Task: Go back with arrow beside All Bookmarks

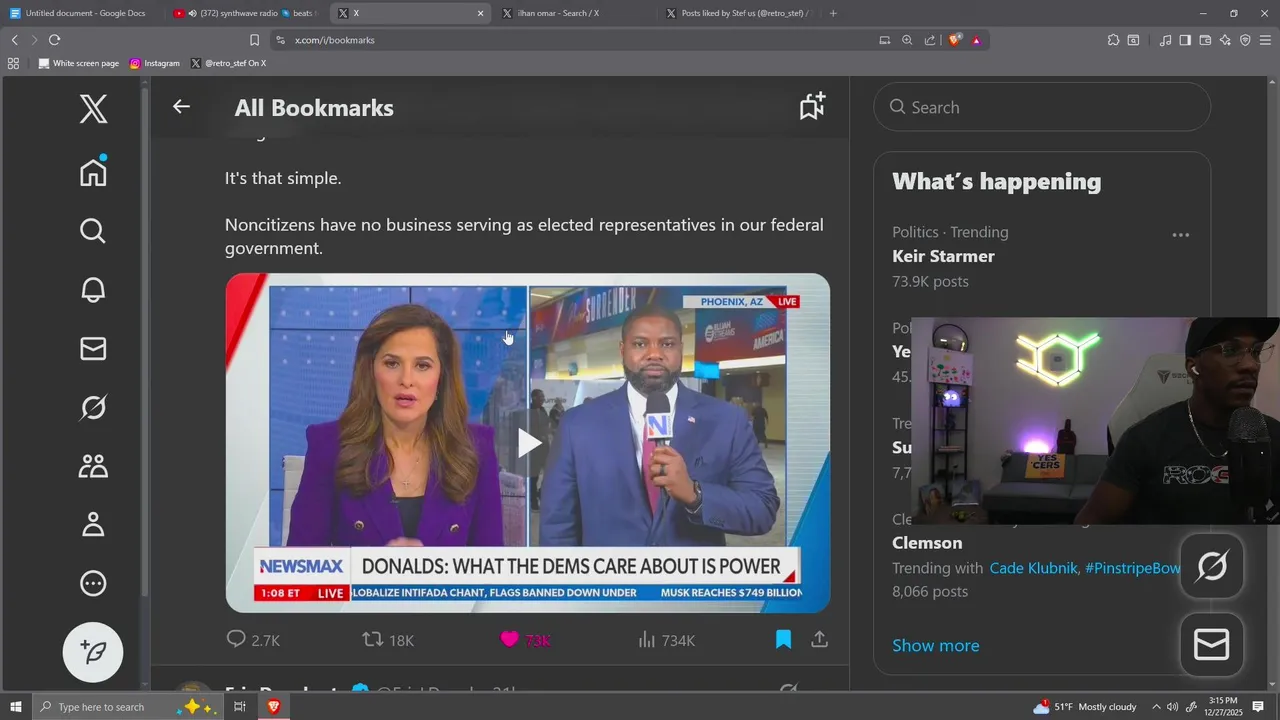Action: click(181, 107)
